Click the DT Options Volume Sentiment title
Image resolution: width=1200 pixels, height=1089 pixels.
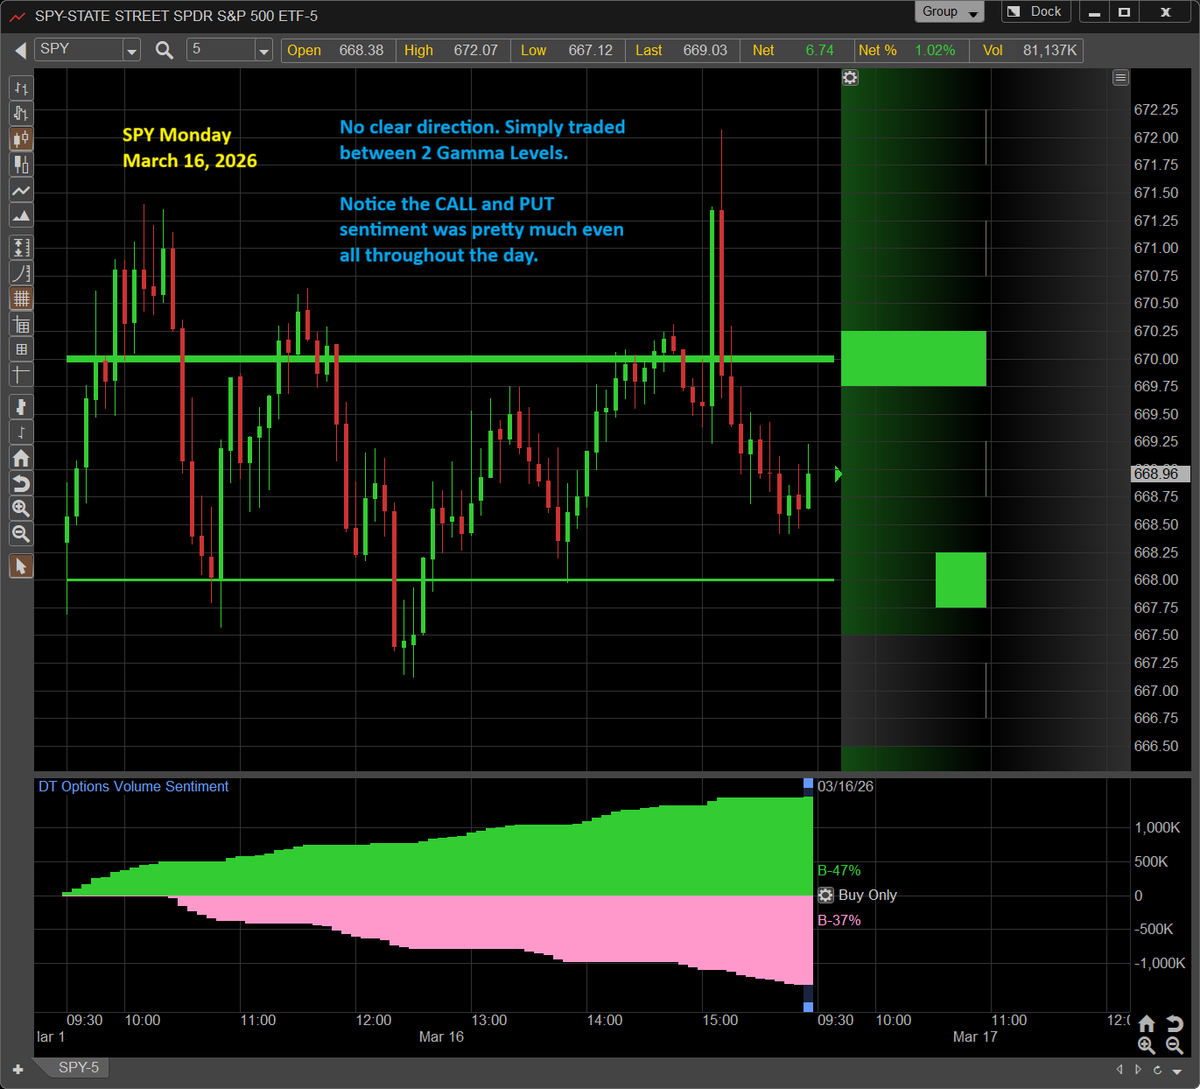tap(134, 786)
